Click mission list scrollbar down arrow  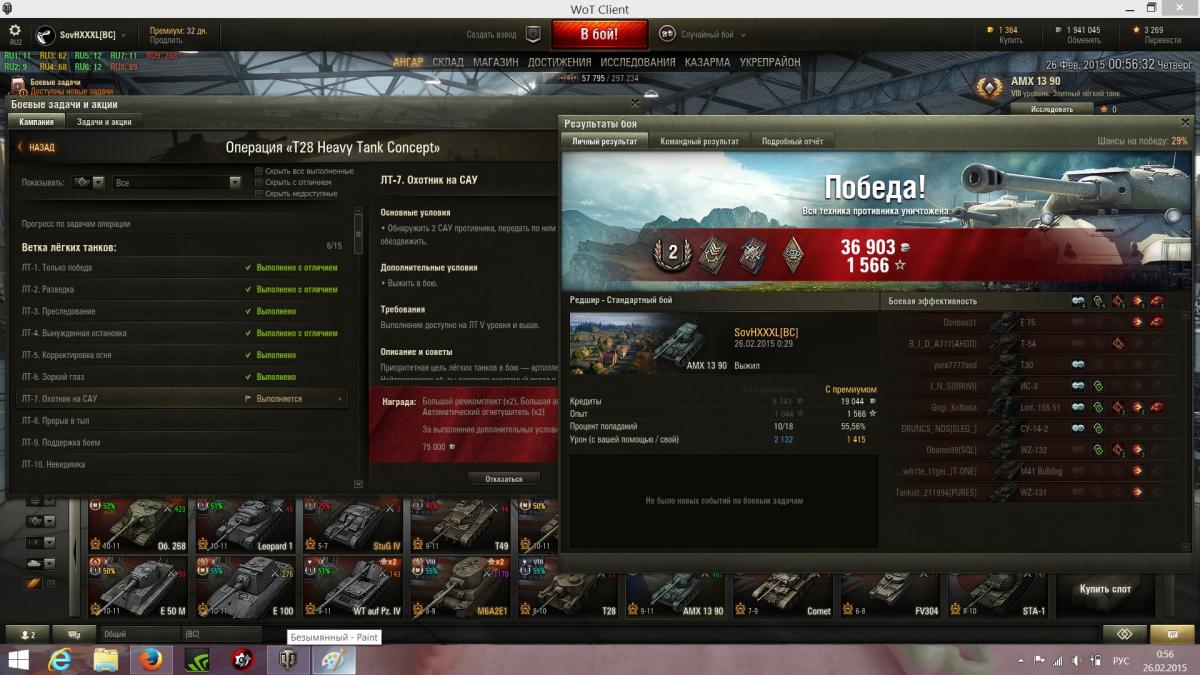coord(359,484)
